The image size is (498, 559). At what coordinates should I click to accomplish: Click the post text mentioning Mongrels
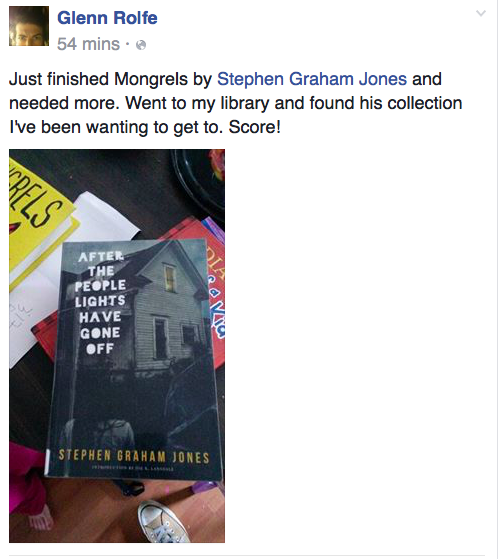click(236, 103)
